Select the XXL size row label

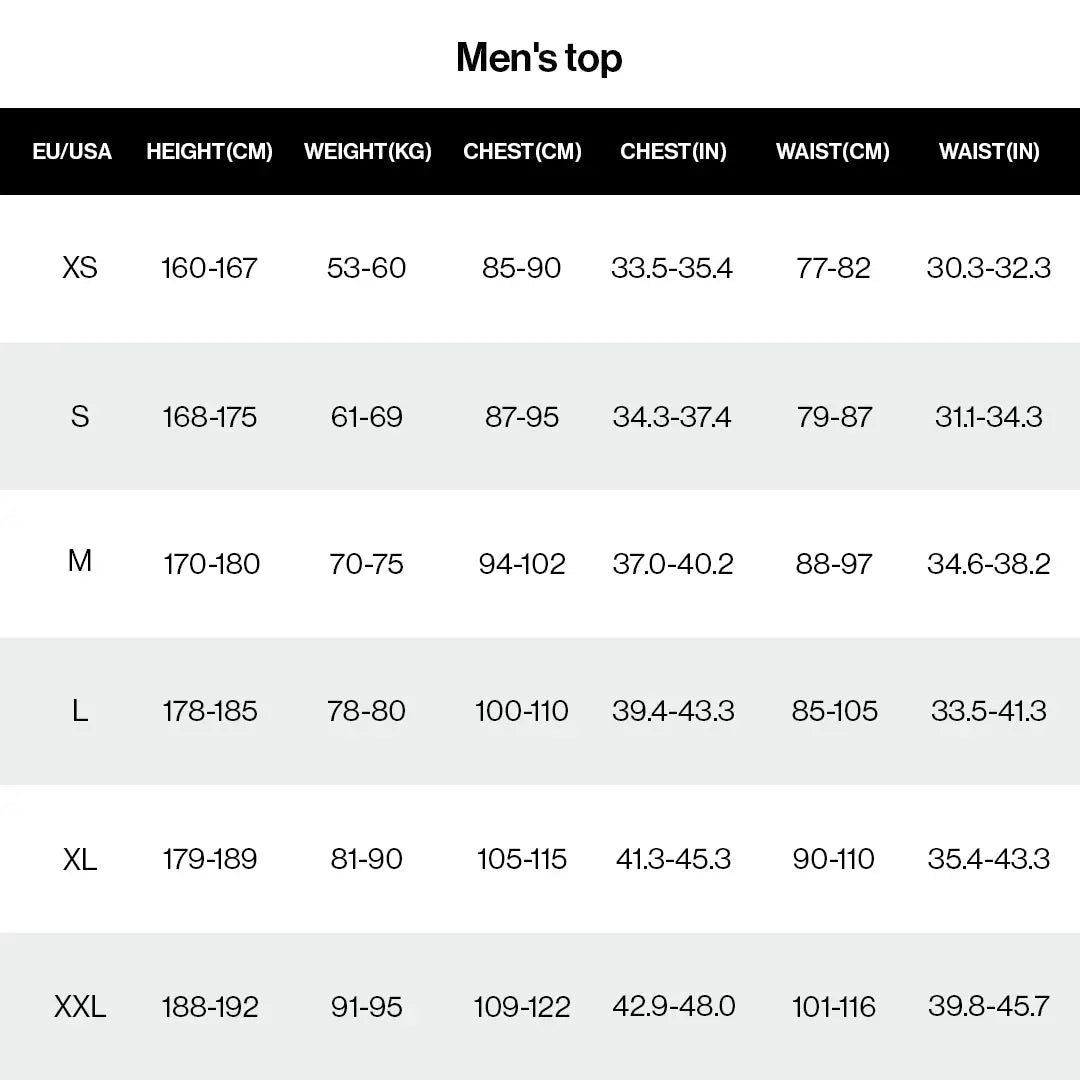tap(80, 1007)
